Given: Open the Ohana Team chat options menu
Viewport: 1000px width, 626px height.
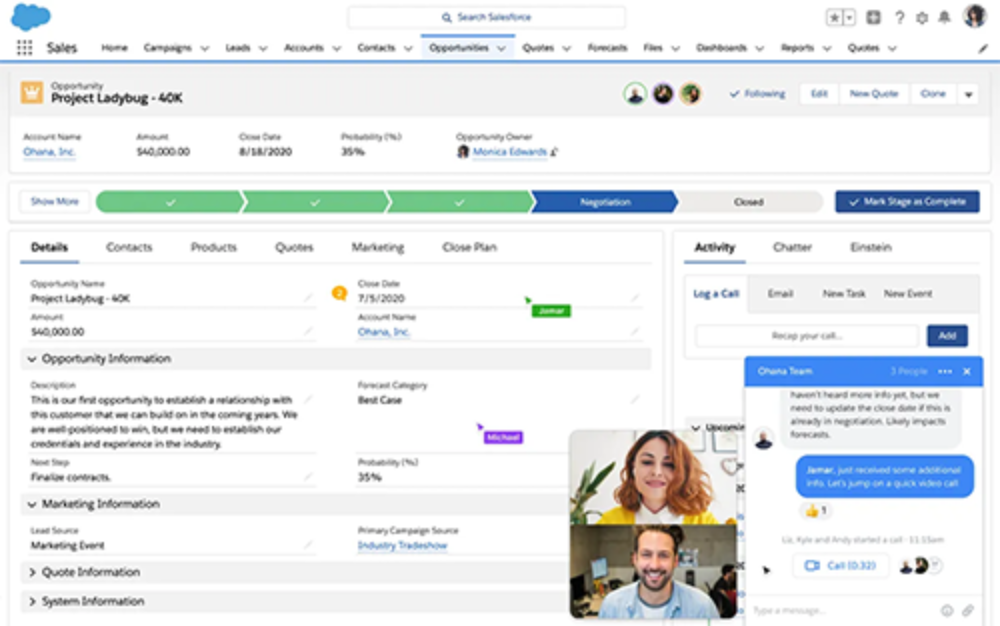Looking at the screenshot, I should (945, 371).
